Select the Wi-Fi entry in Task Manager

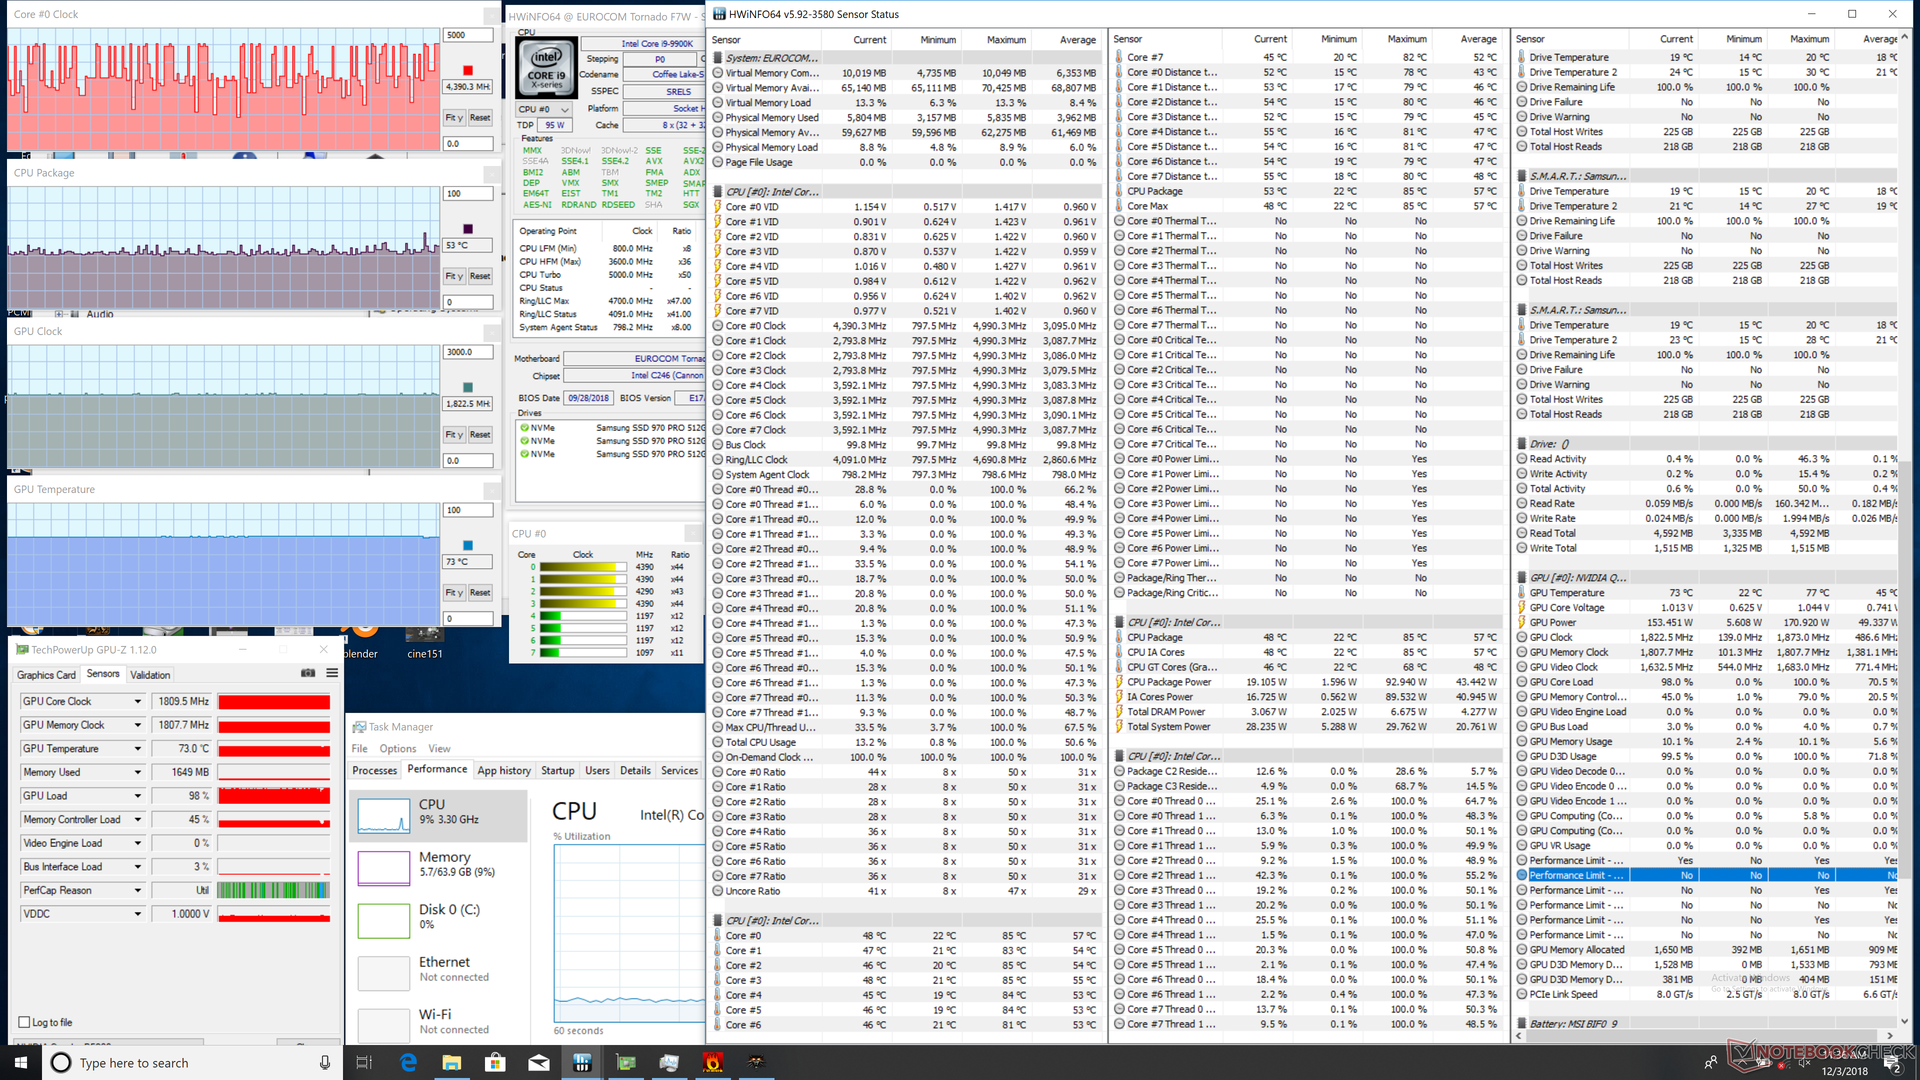pos(438,1022)
